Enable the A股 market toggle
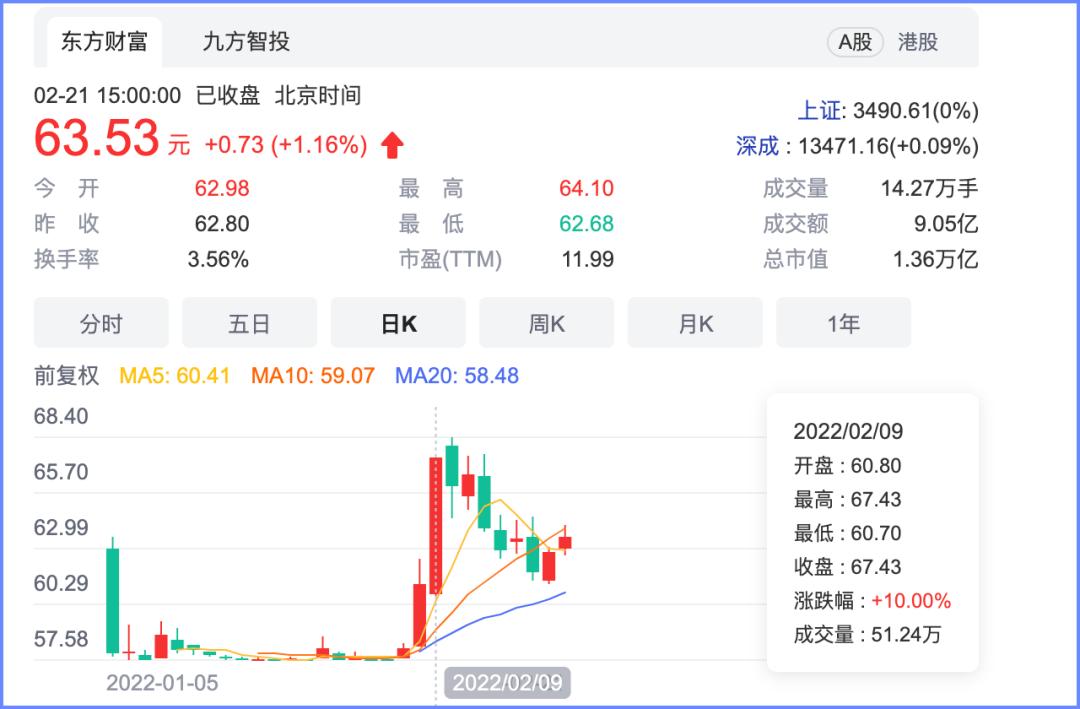 tap(854, 42)
